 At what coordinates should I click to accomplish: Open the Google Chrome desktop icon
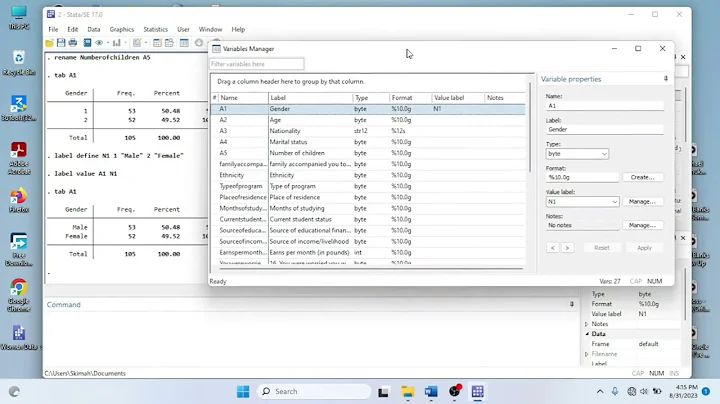(x=18, y=295)
